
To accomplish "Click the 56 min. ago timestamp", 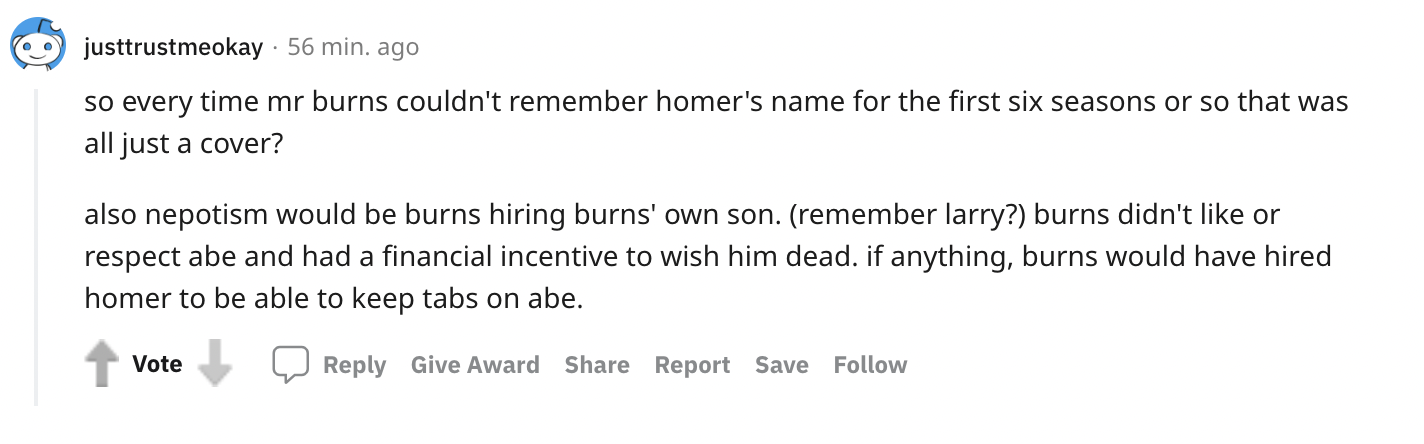I will 353,47.
